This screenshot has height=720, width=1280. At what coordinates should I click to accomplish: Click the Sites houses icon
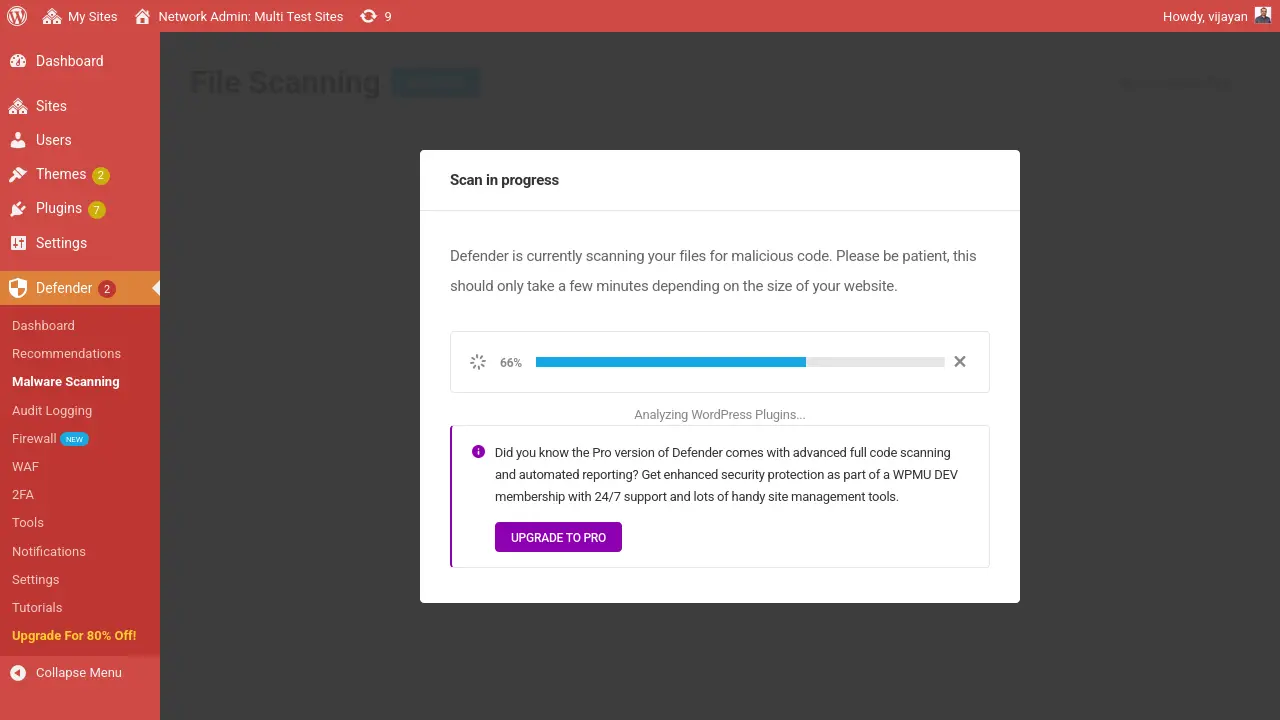pyautogui.click(x=18, y=106)
